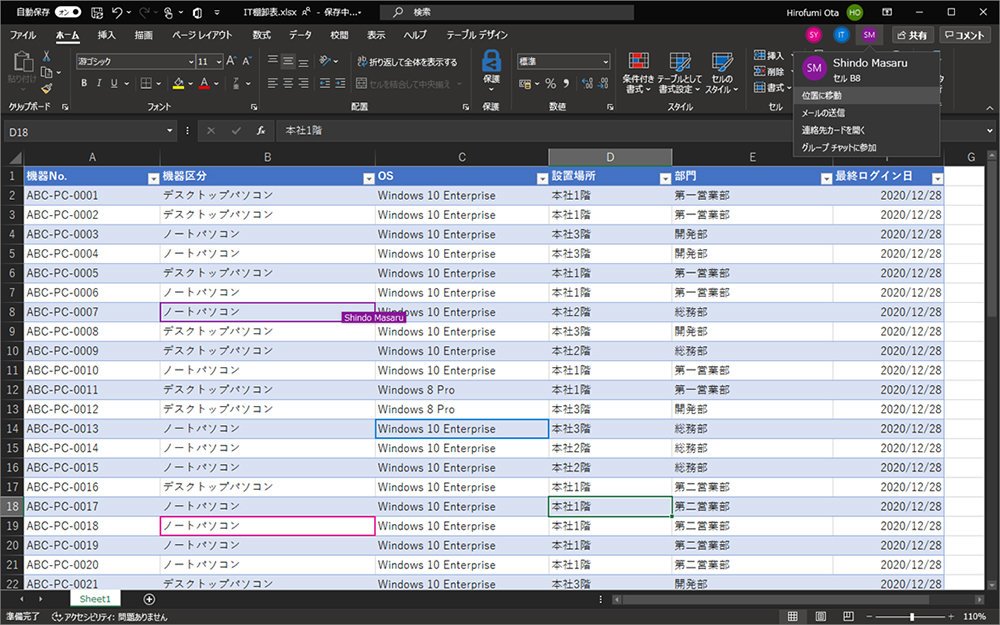Expand fill color dropdown arrow
Image resolution: width=1000 pixels, height=625 pixels.
point(190,84)
